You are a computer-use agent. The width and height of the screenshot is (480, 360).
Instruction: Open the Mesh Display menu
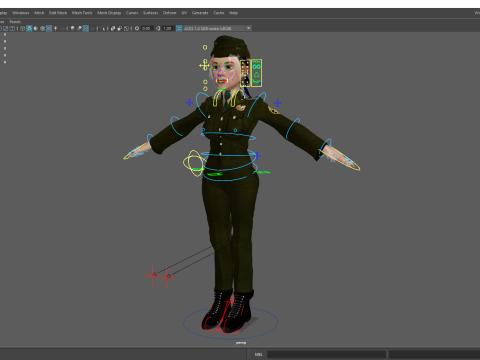pyautogui.click(x=109, y=13)
